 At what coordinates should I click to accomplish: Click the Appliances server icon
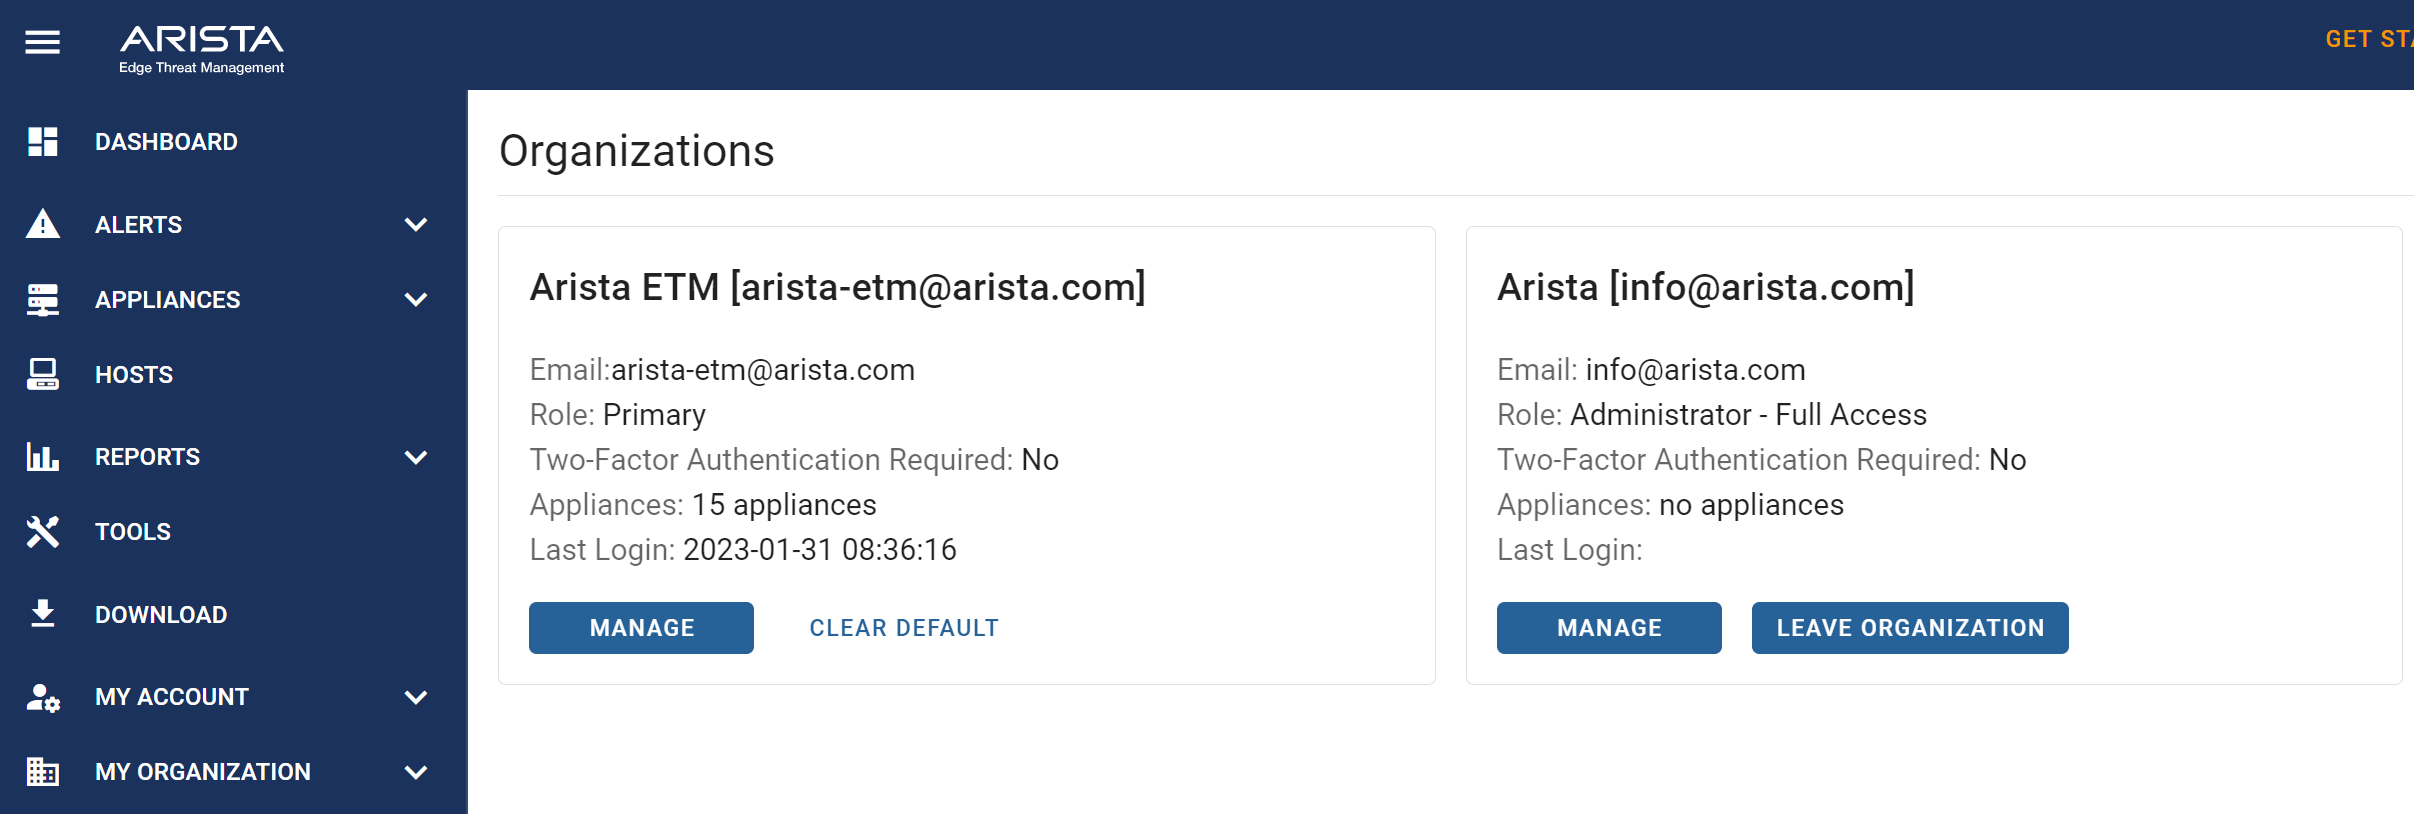(43, 300)
